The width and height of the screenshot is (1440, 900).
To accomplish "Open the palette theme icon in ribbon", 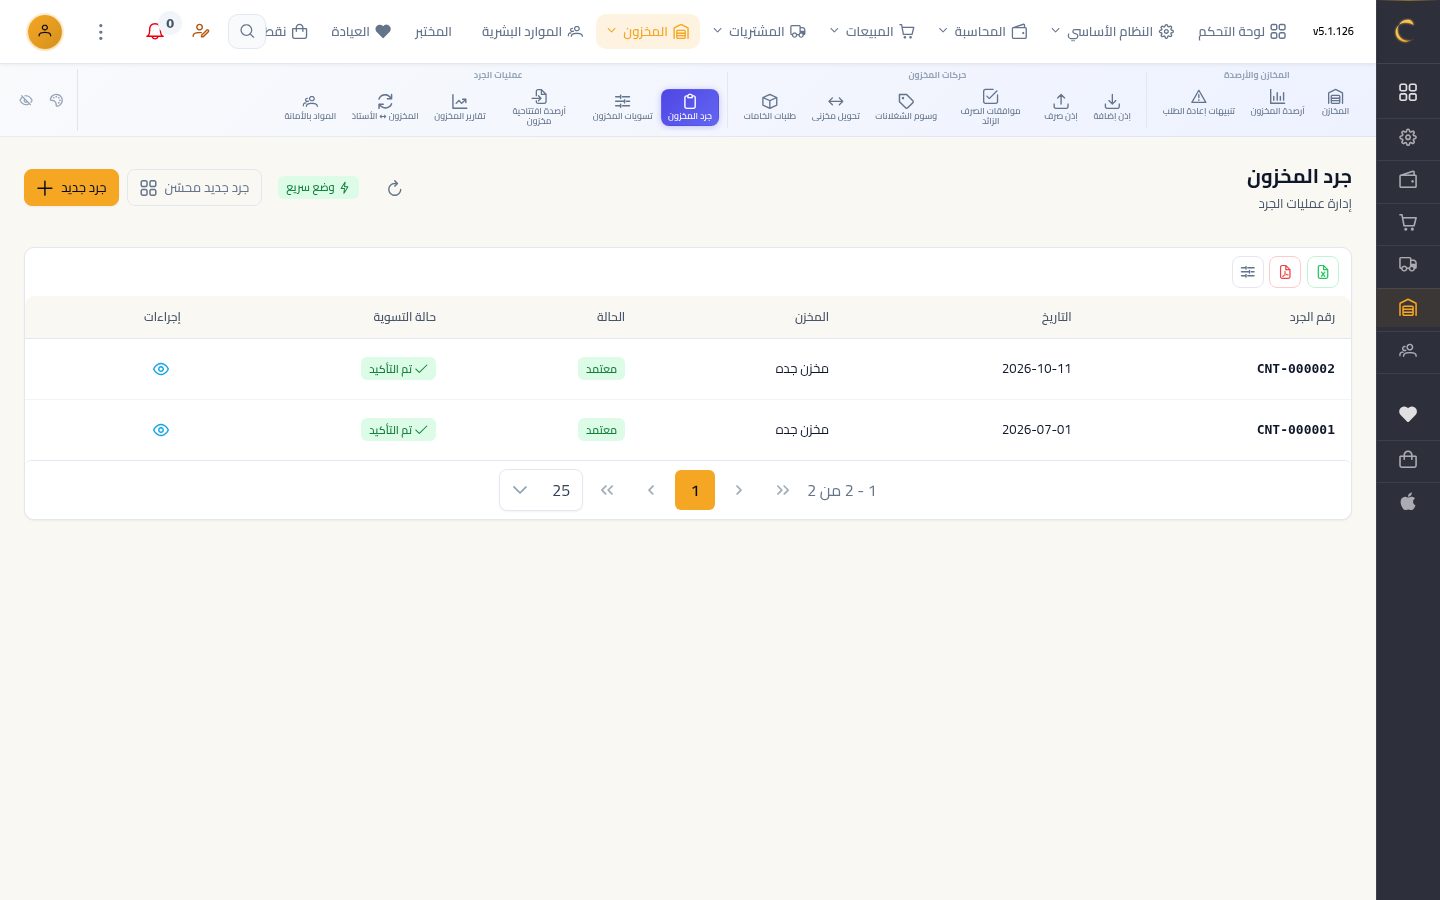I will pyautogui.click(x=56, y=100).
